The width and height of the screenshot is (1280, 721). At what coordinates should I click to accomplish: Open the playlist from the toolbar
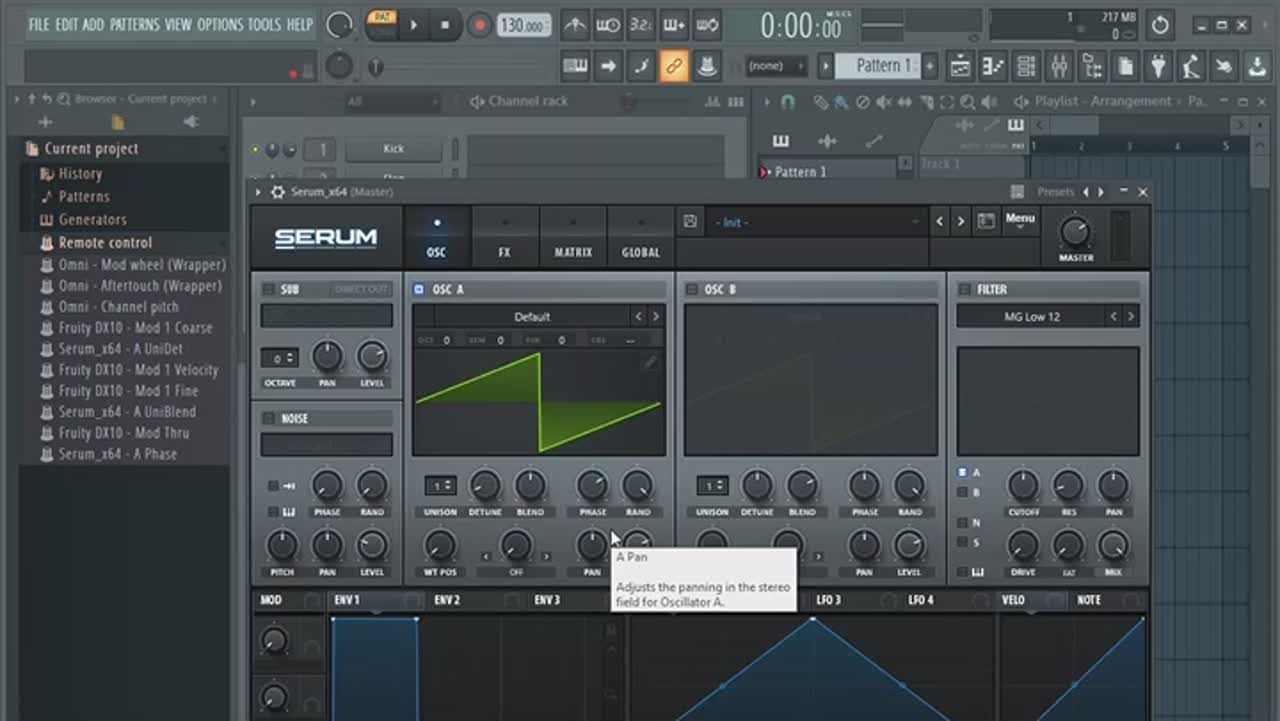click(960, 67)
